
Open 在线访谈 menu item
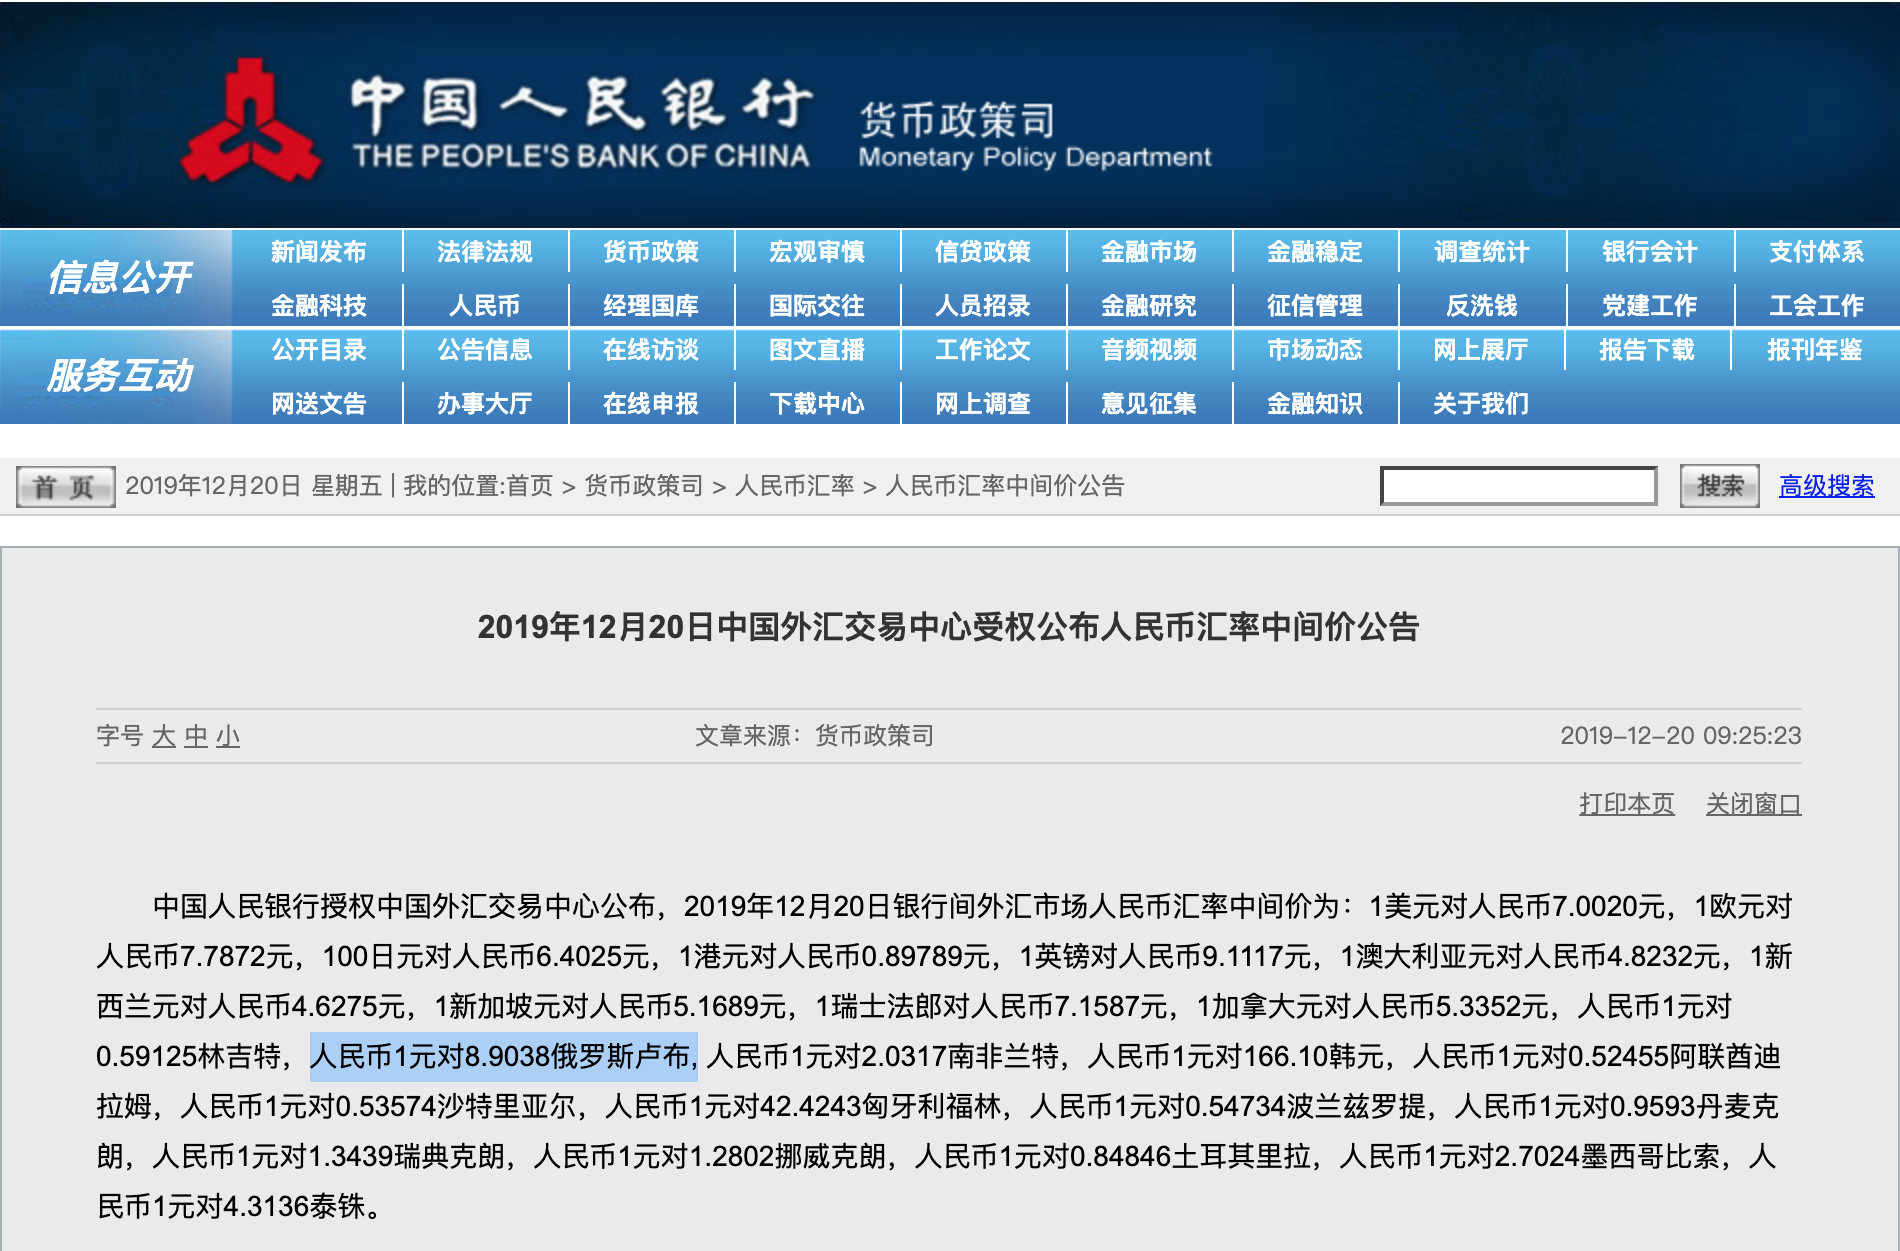tap(650, 350)
